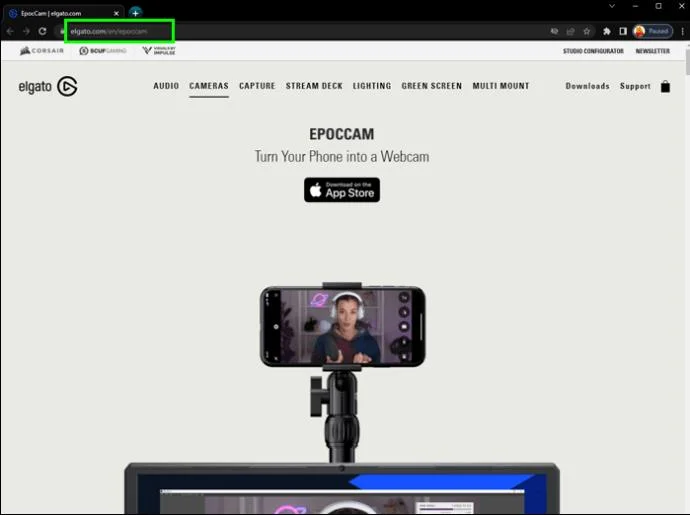Image resolution: width=690 pixels, height=515 pixels.
Task: Open the Chrome three-dot menu
Action: click(682, 31)
